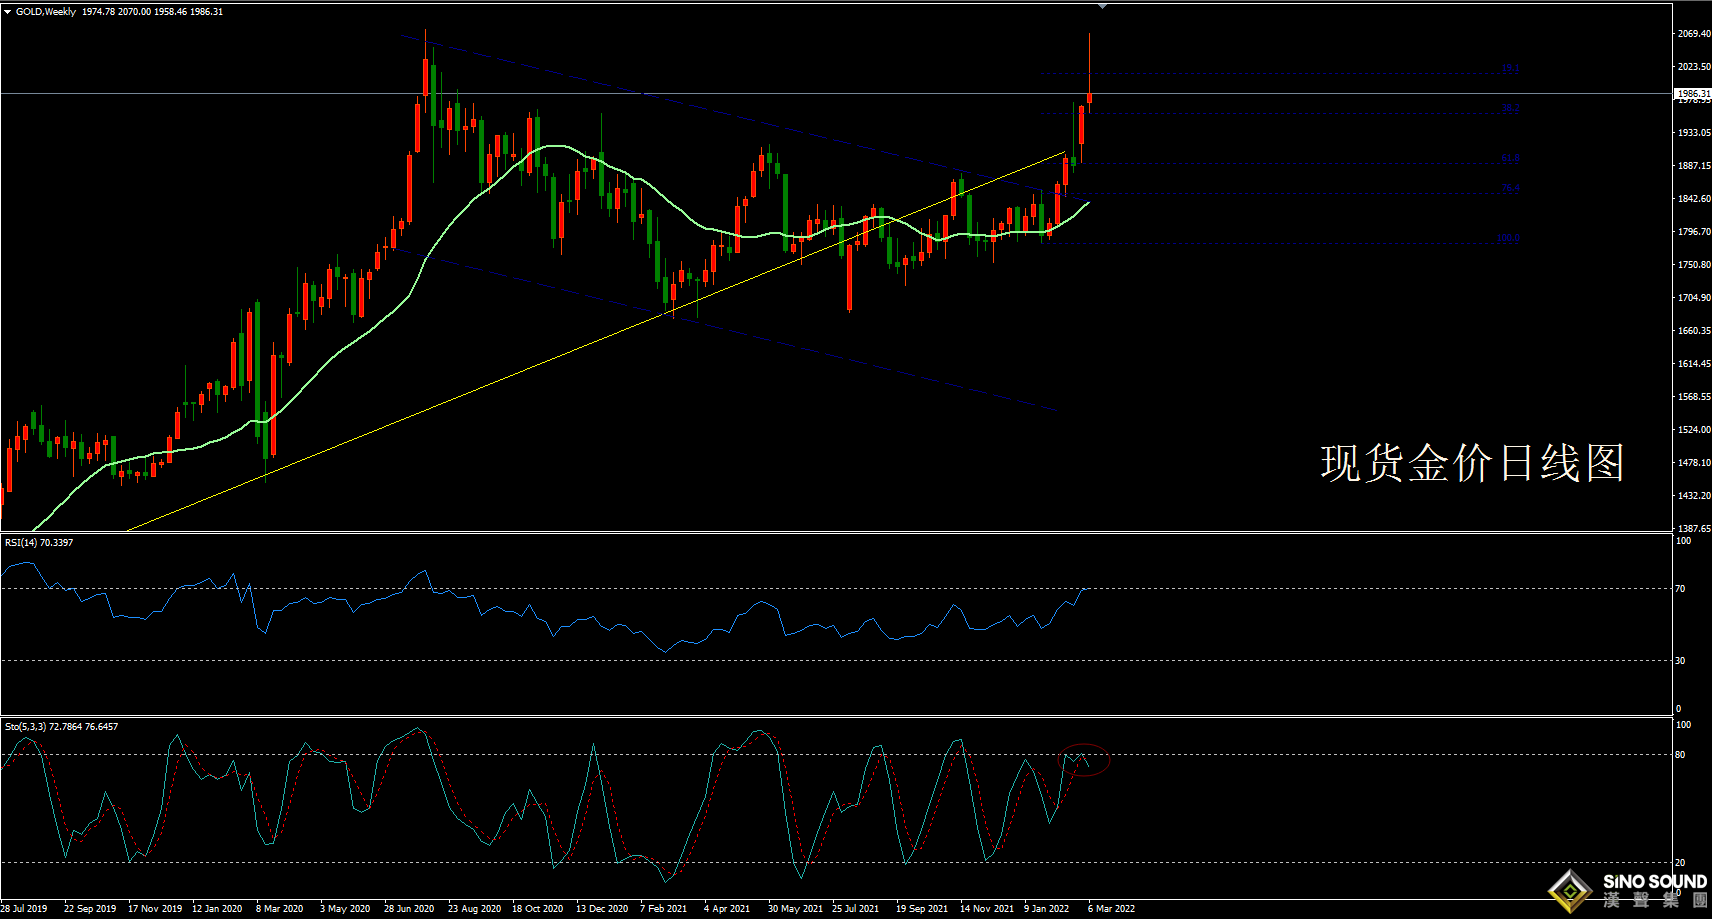The width and height of the screenshot is (1712, 919).
Task: Click the Sto(5,3,3) indicator label
Action: (61, 727)
